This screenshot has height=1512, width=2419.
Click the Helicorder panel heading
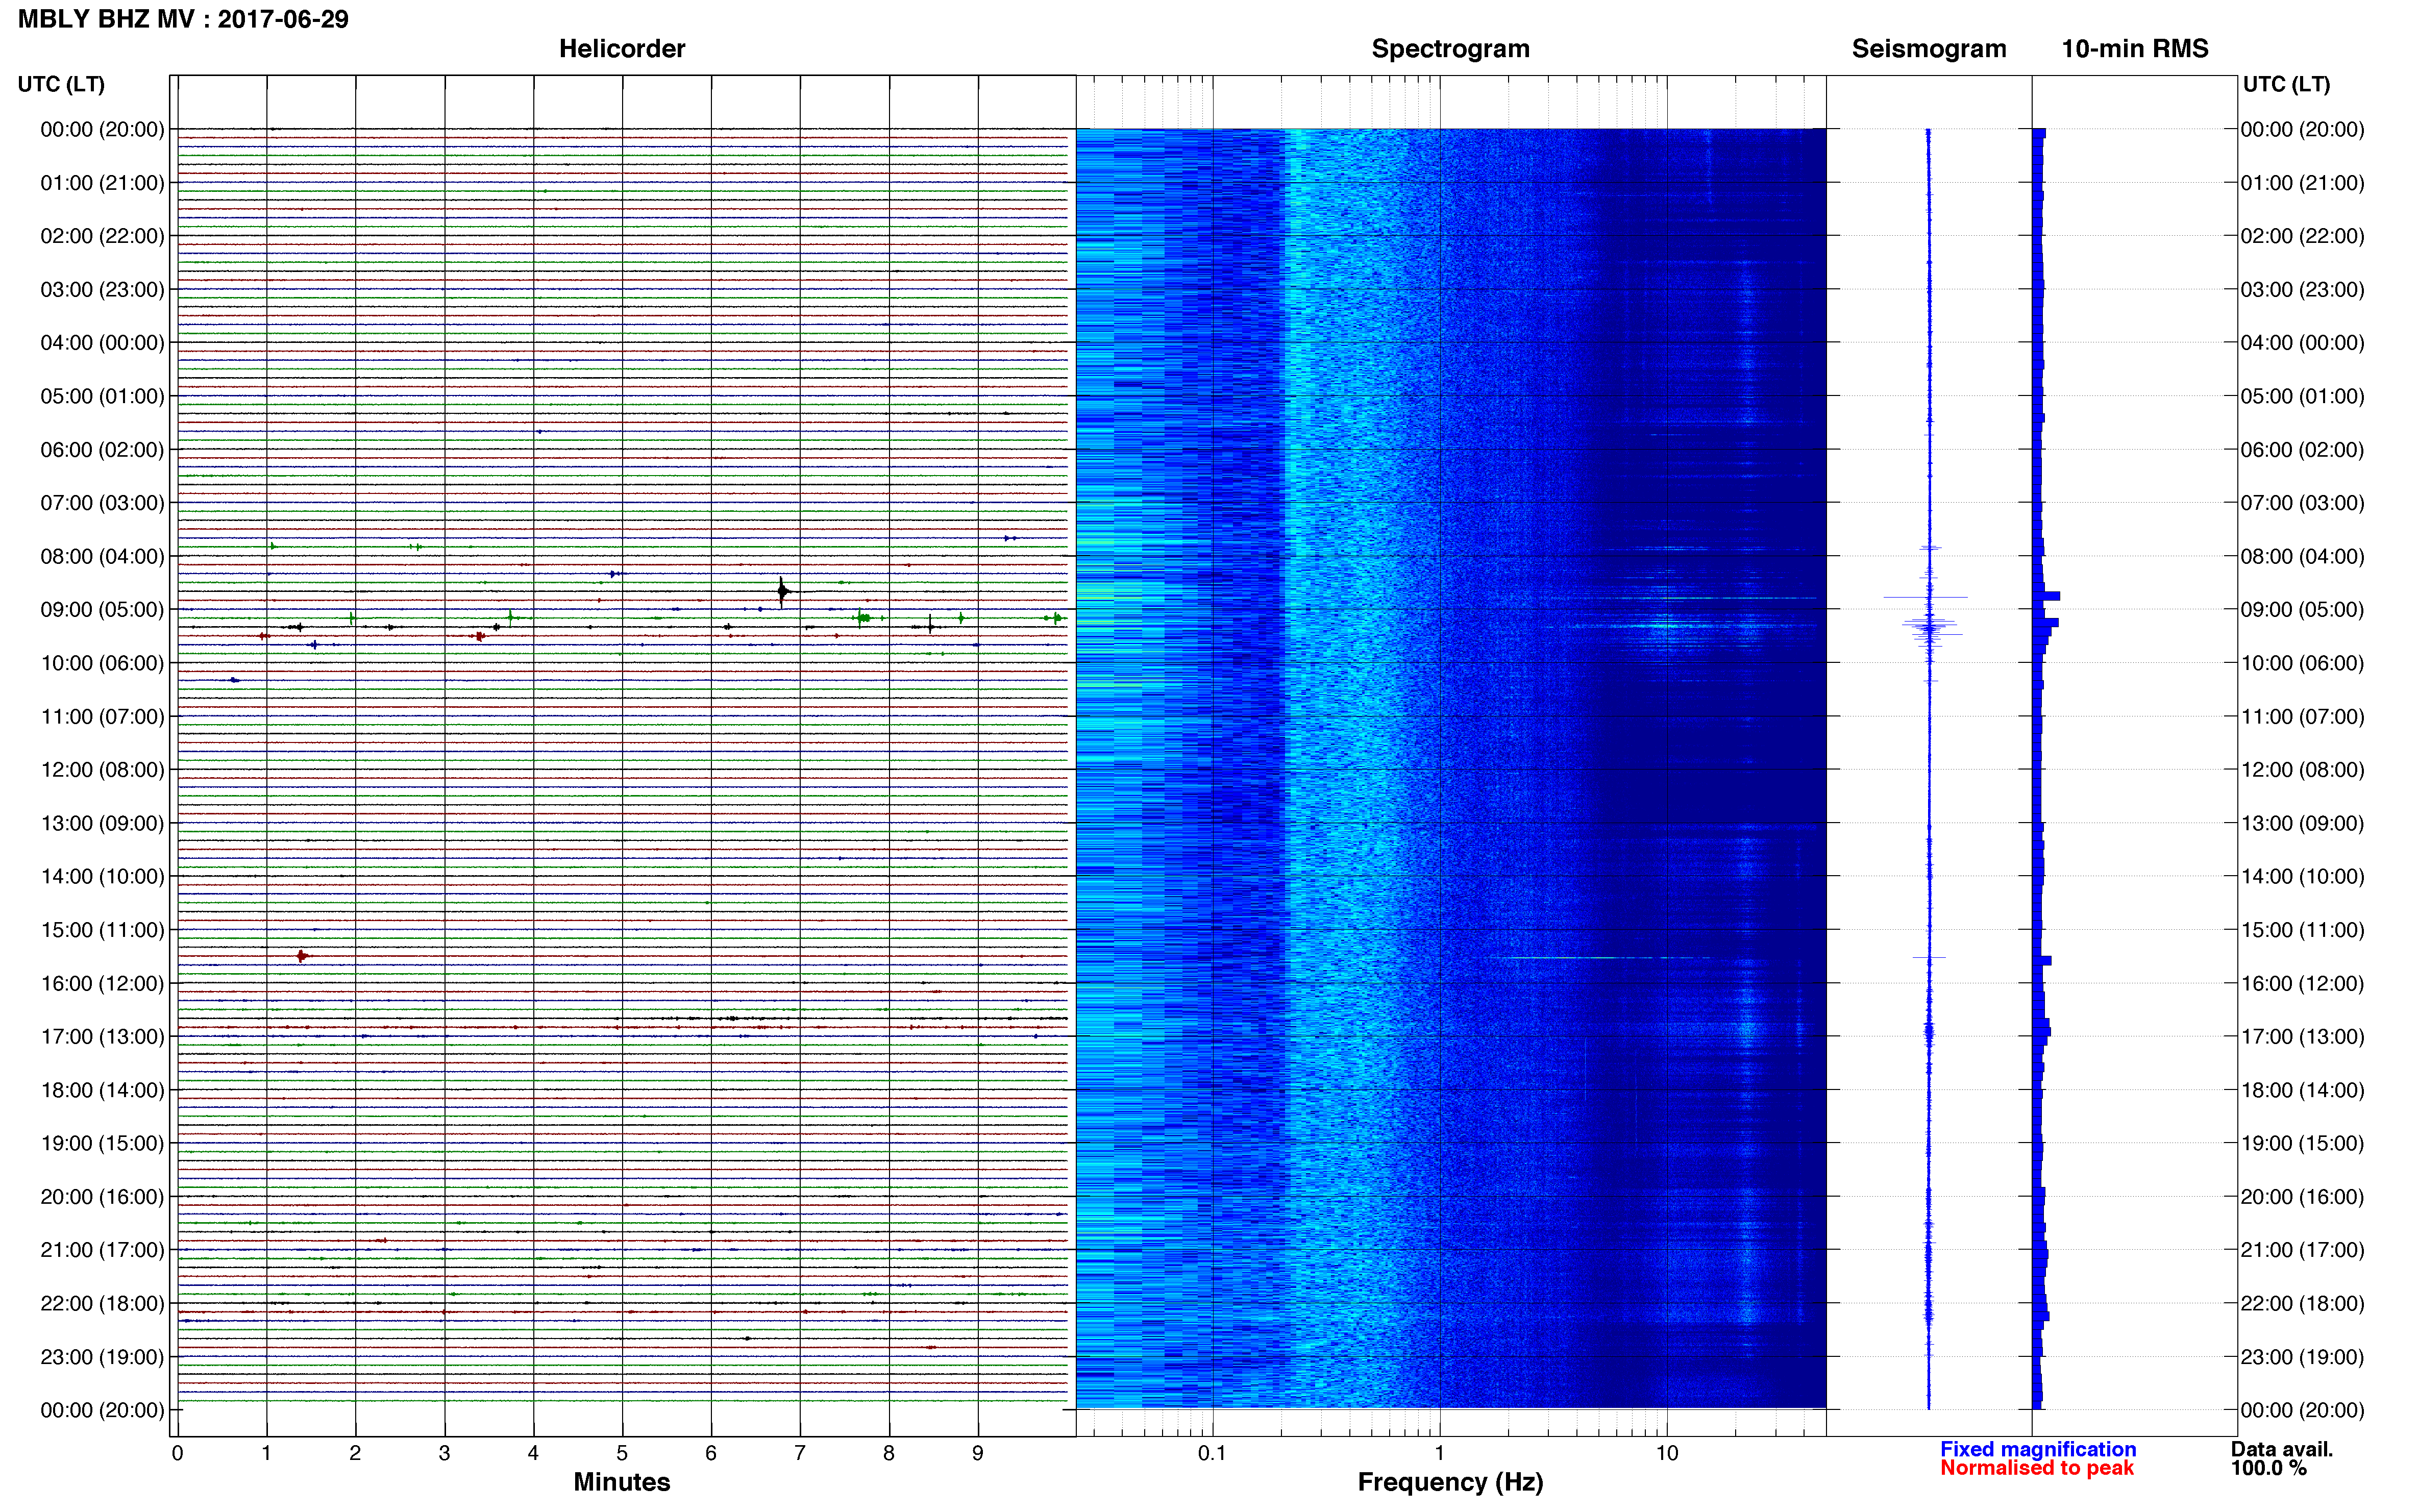[622, 49]
